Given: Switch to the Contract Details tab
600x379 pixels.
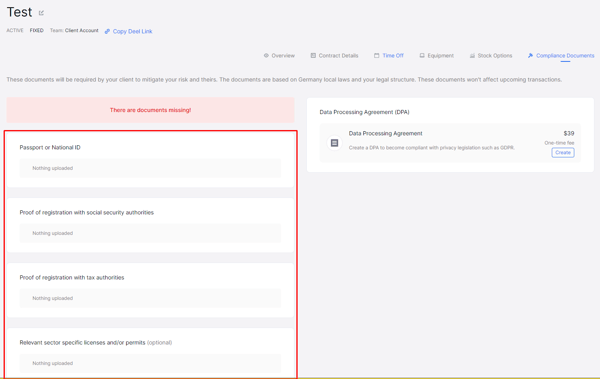Looking at the screenshot, I should (x=334, y=56).
